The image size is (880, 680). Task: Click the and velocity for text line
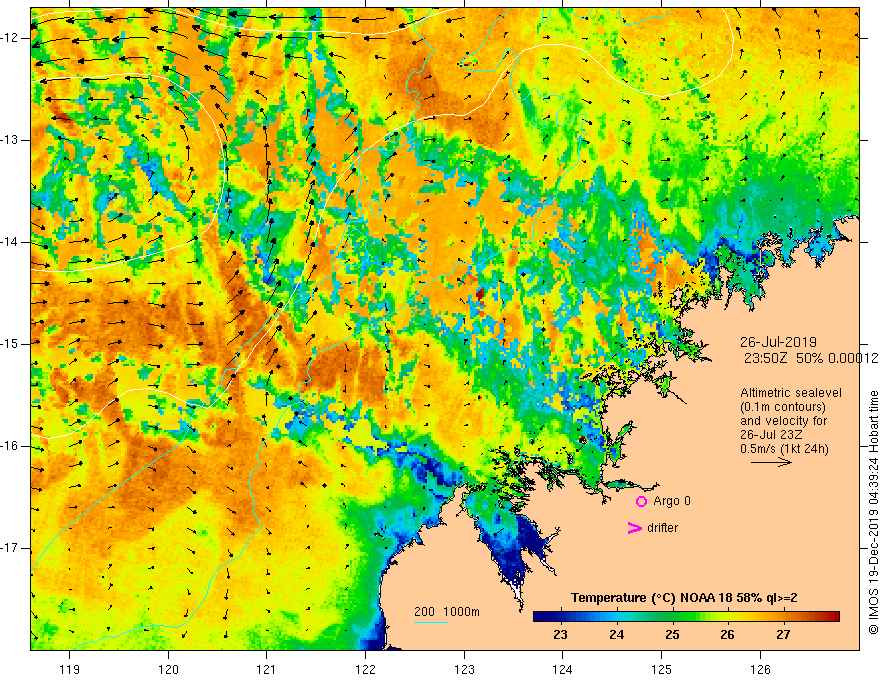pos(783,421)
